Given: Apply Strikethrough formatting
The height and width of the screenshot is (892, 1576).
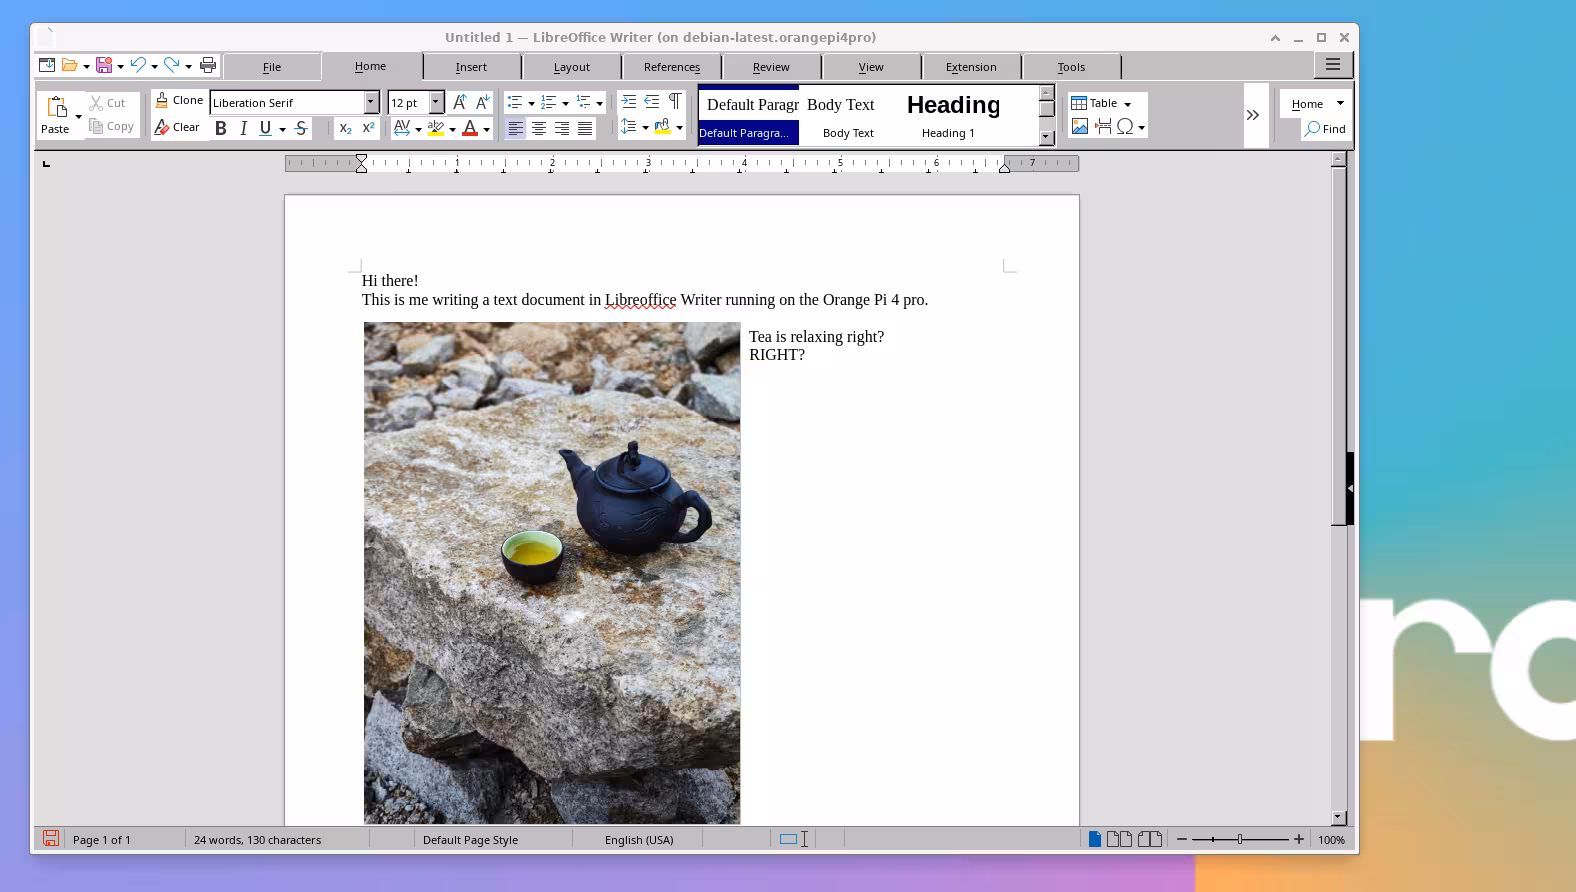Looking at the screenshot, I should coord(301,128).
